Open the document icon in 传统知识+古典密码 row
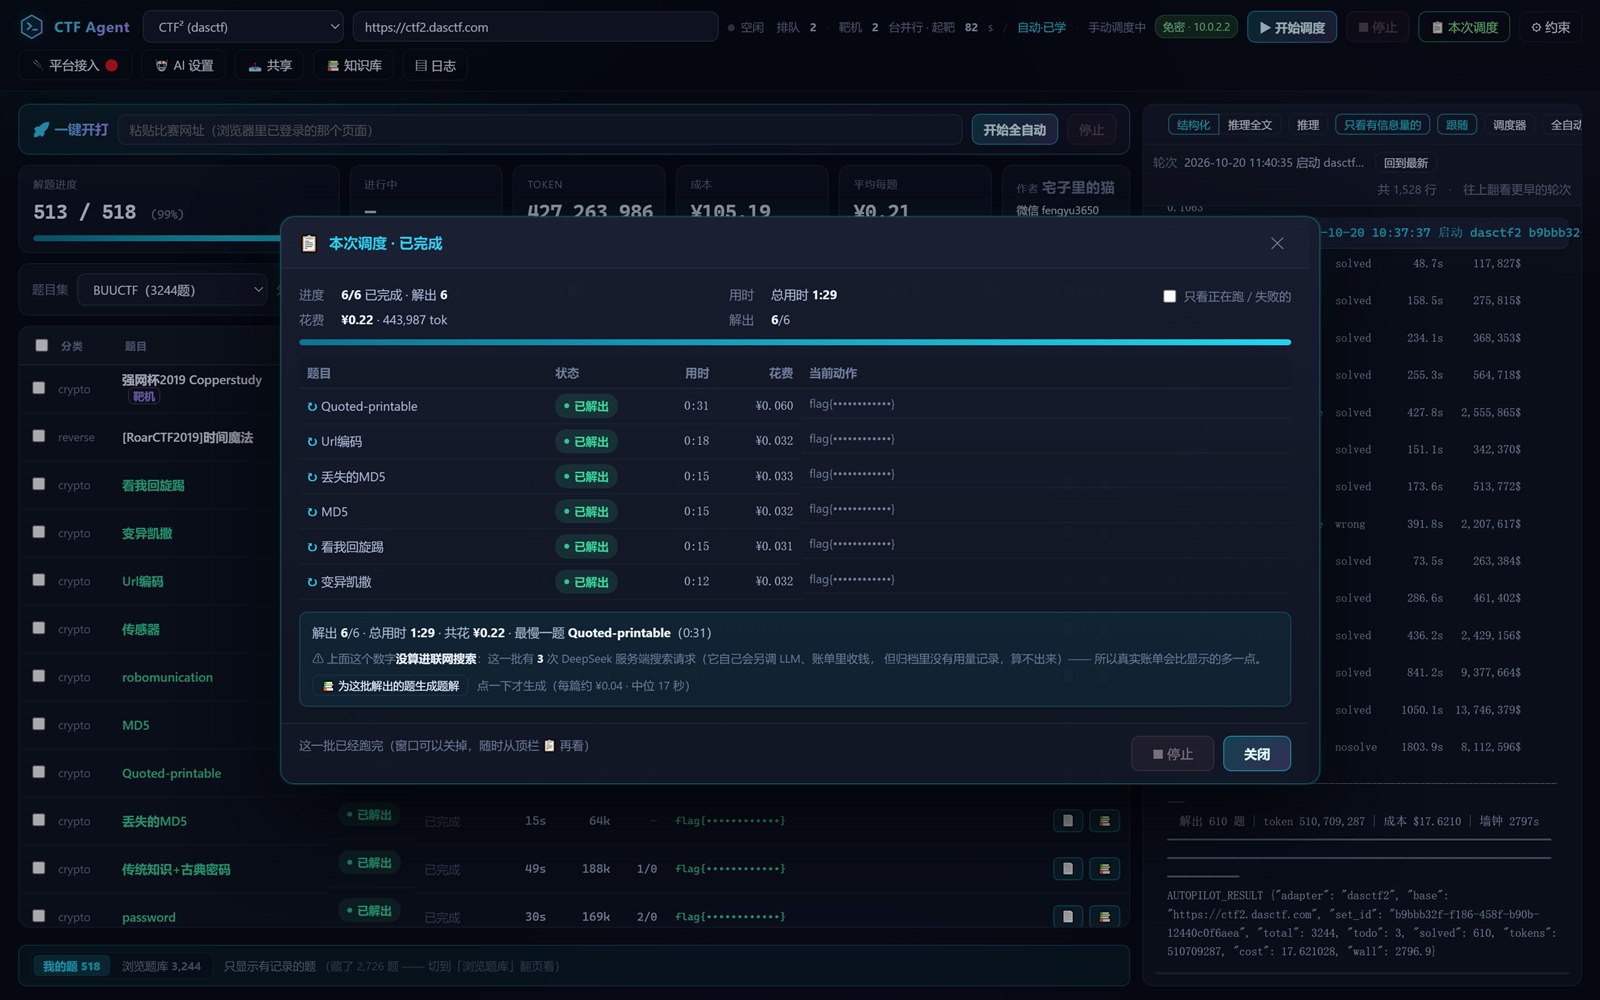The image size is (1600, 1000). (x=1068, y=869)
